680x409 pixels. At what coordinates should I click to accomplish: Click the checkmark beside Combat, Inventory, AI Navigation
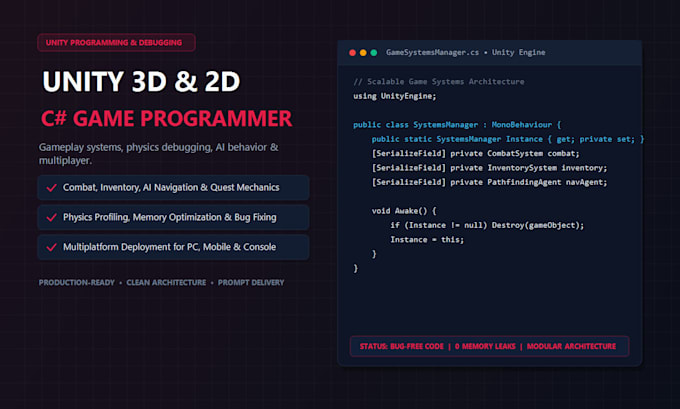[x=52, y=188]
